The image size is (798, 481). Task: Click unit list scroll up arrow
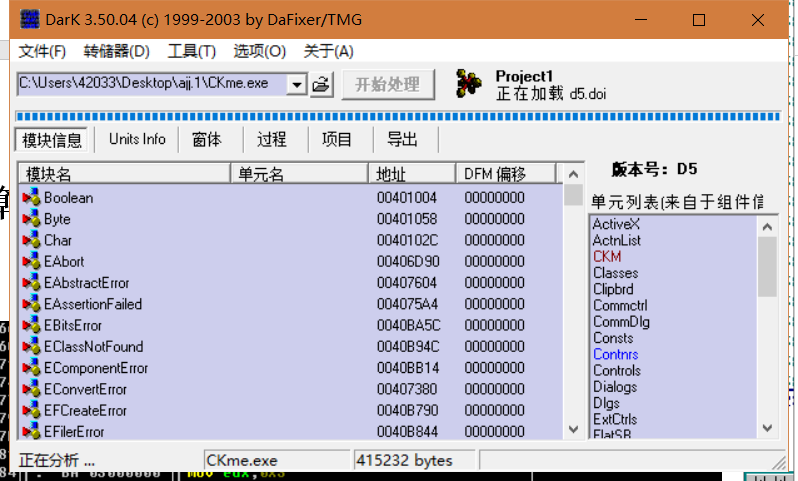point(767,227)
